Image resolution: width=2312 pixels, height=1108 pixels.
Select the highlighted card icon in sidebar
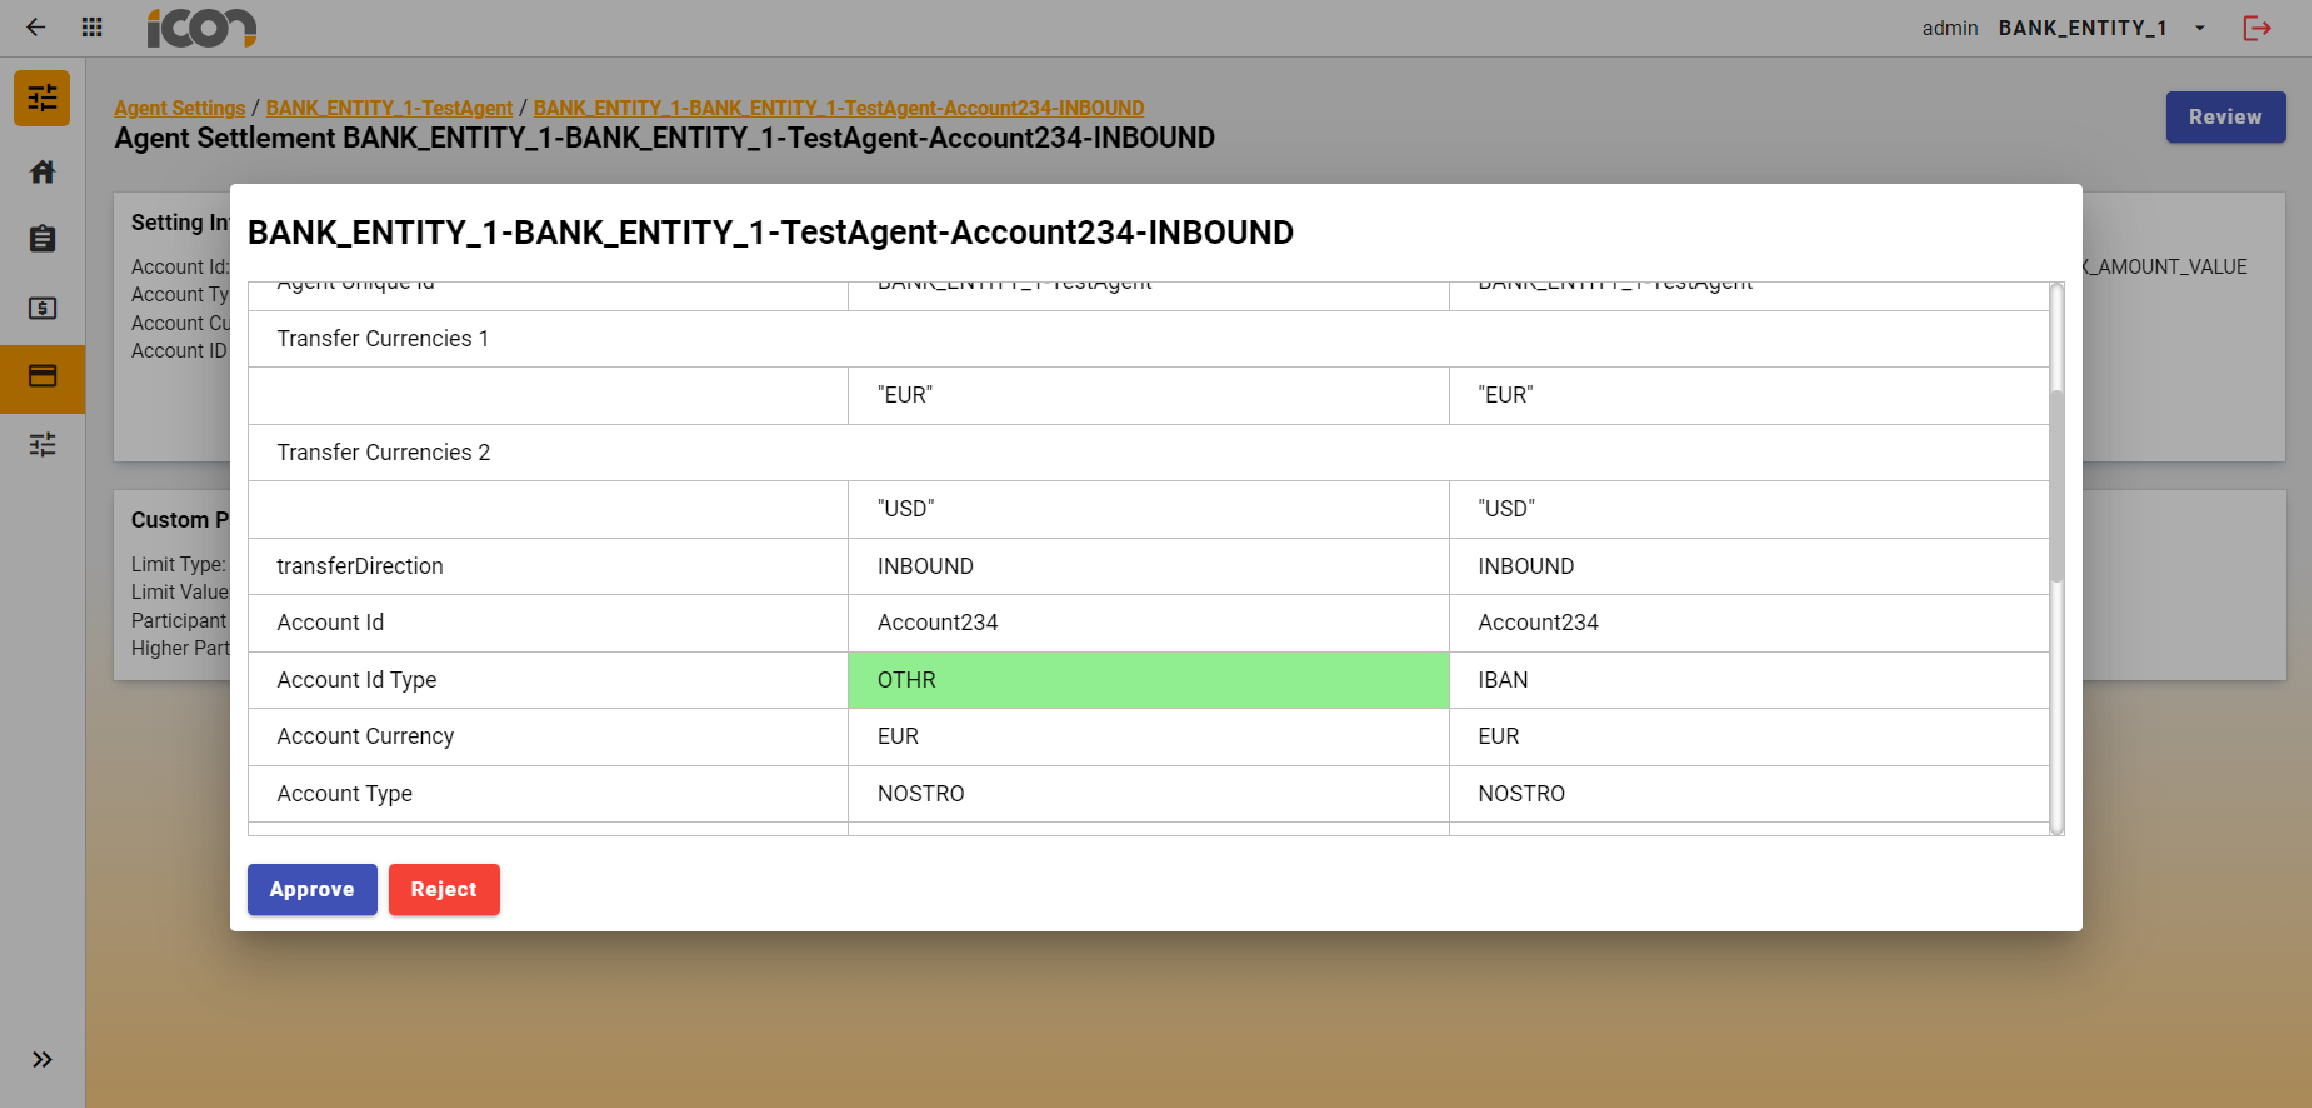[42, 377]
